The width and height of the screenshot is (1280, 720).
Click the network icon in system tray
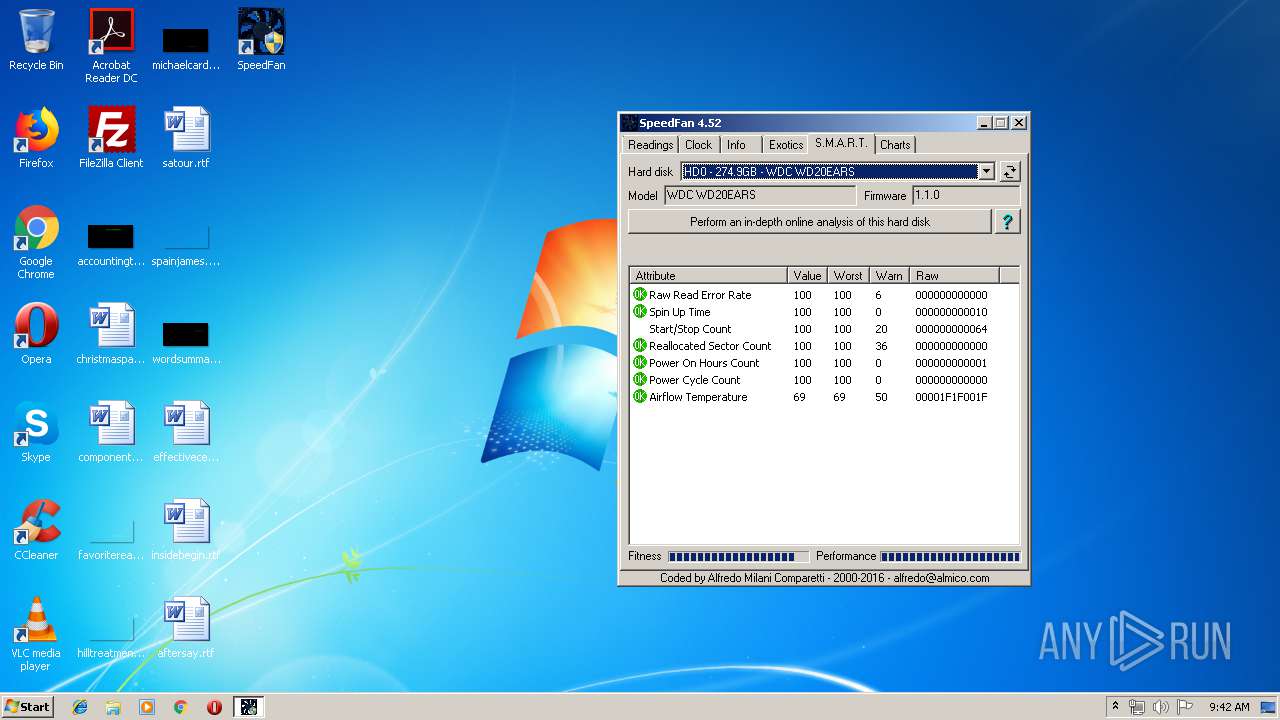coord(1137,707)
